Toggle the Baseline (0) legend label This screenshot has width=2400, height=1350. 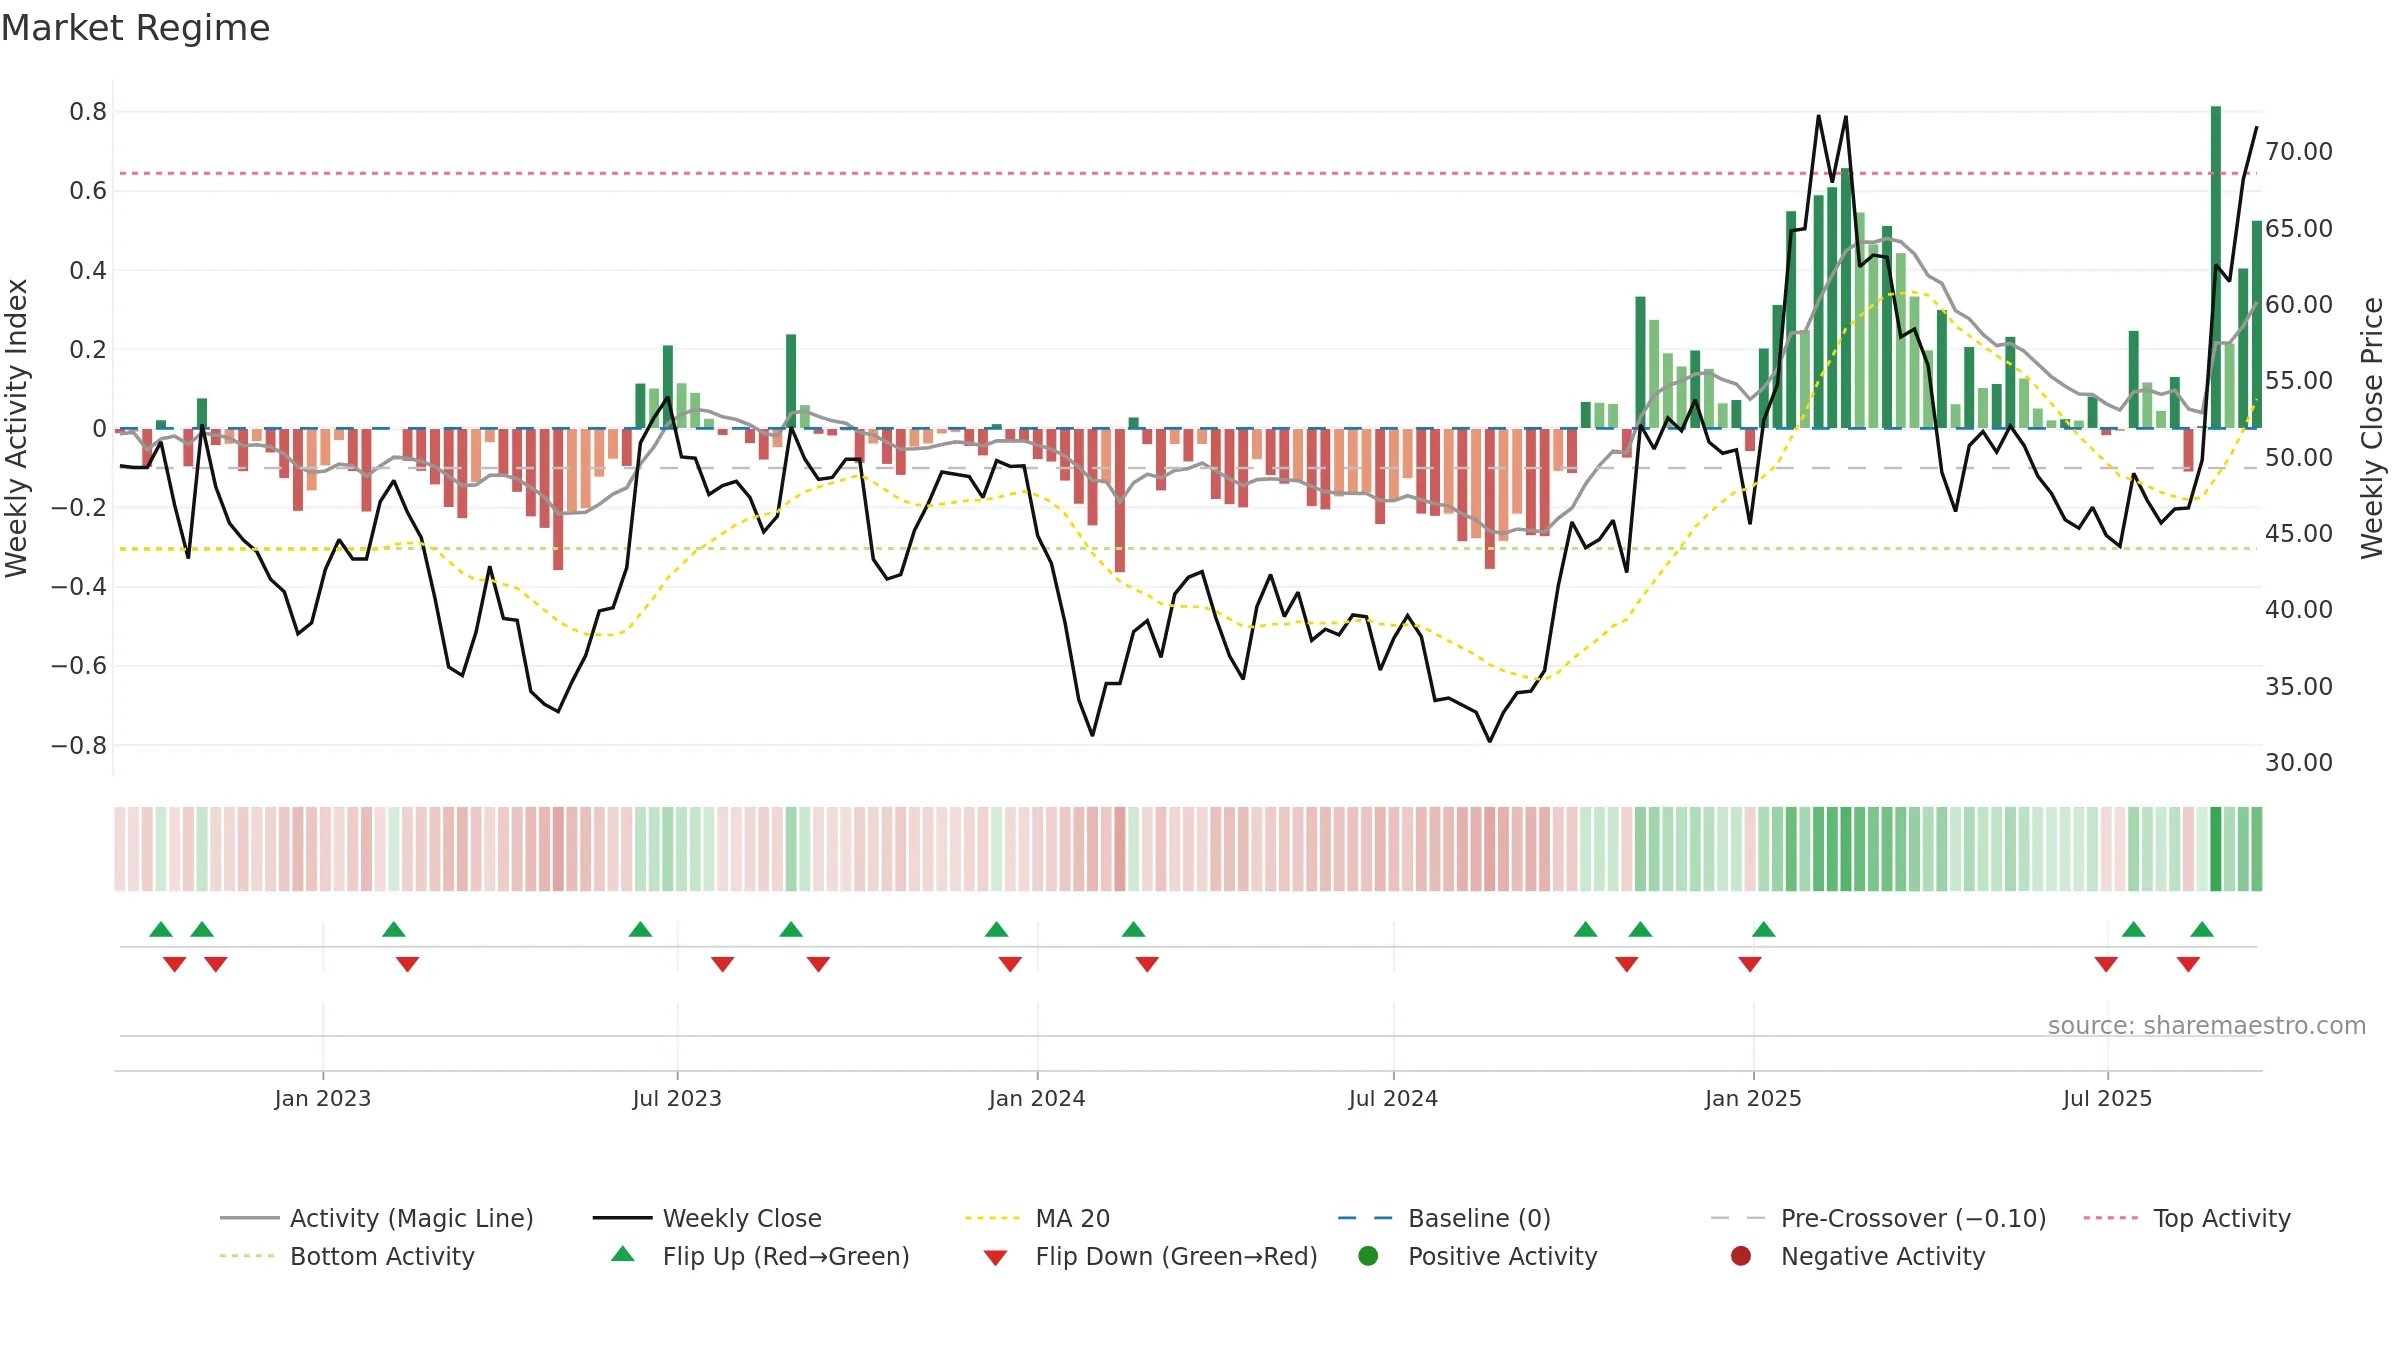1480,1218
